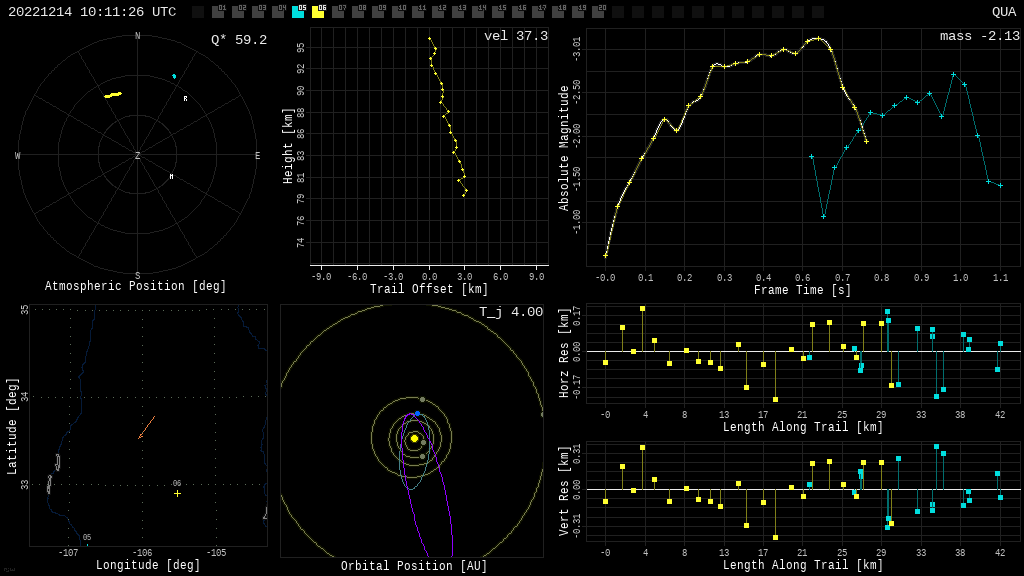Viewport: 1024px width, 576px height.
Task: Click the yellow Sun at orbit center
Action: [414, 438]
